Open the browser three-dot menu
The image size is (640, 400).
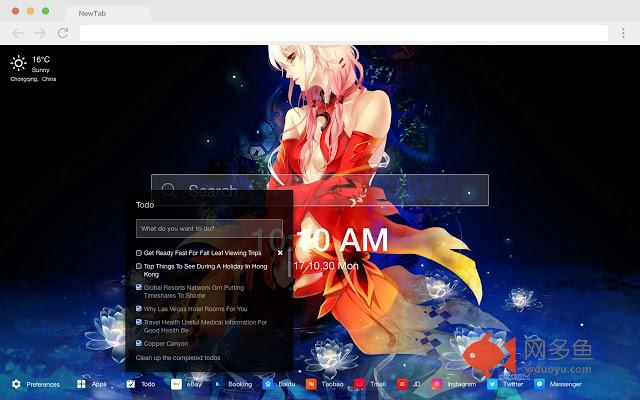[x=623, y=33]
